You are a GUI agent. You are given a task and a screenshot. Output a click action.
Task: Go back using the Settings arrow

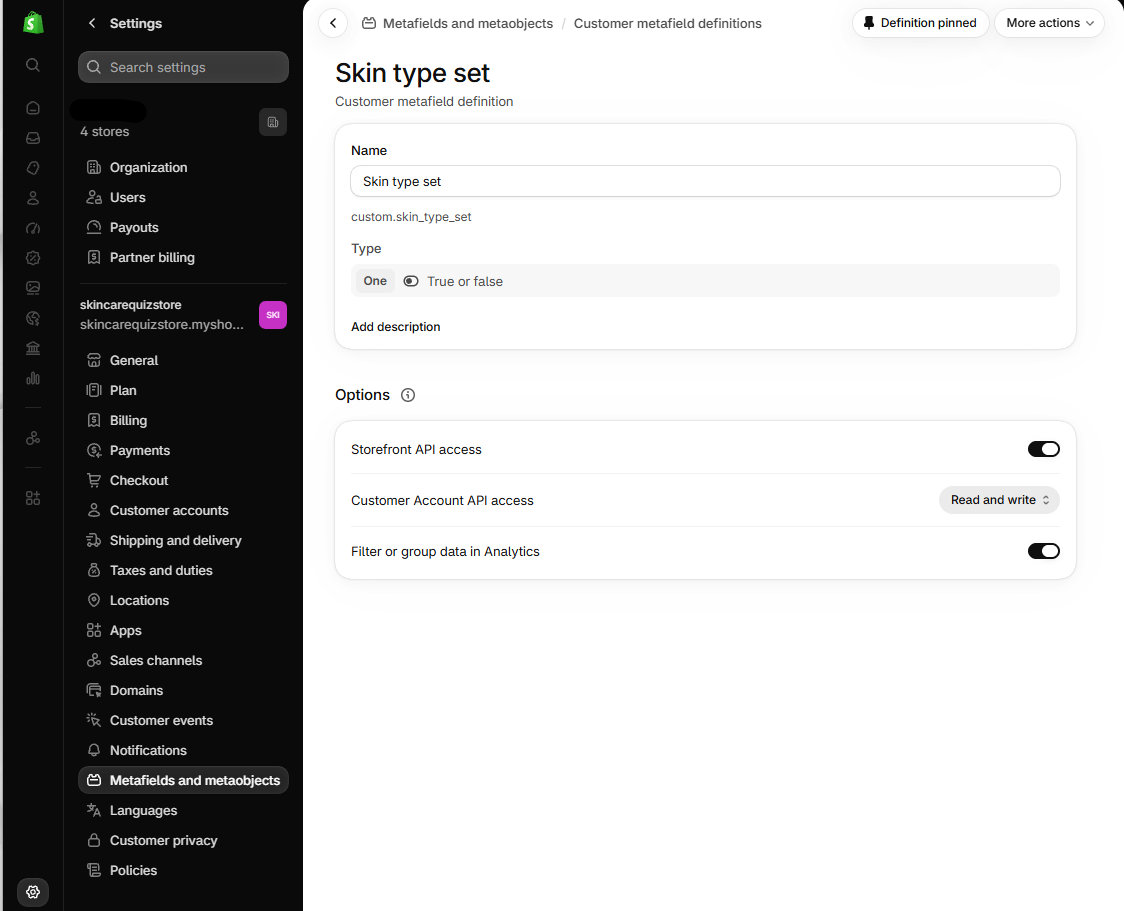coord(92,23)
